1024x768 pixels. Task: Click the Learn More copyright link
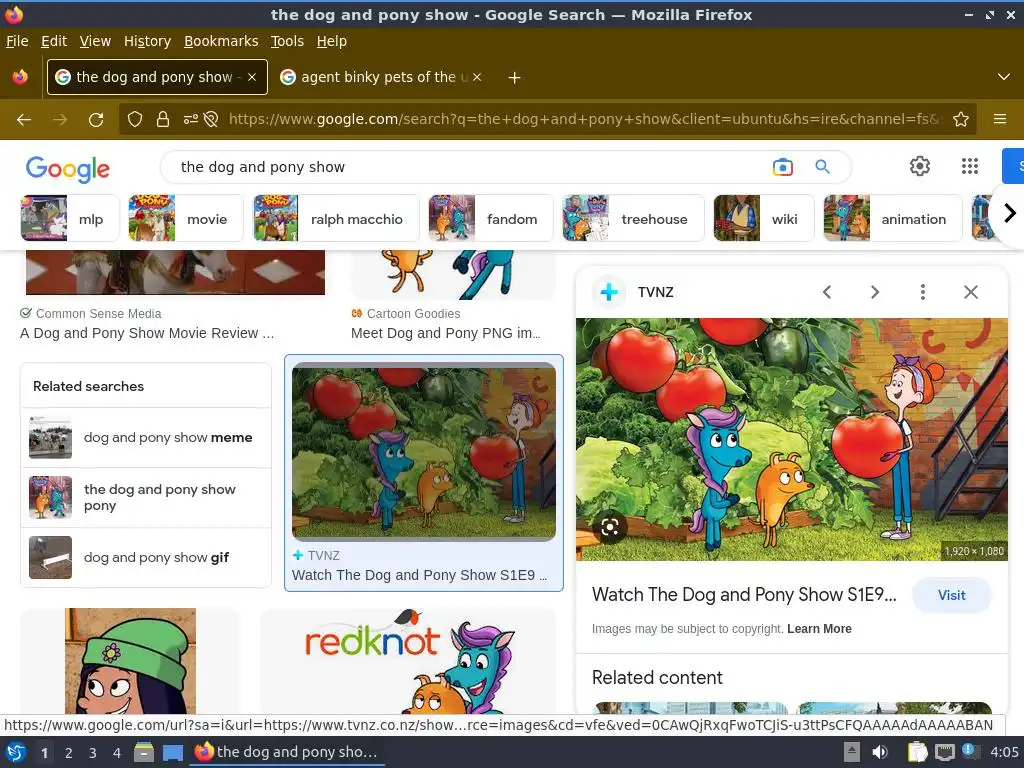(x=819, y=629)
